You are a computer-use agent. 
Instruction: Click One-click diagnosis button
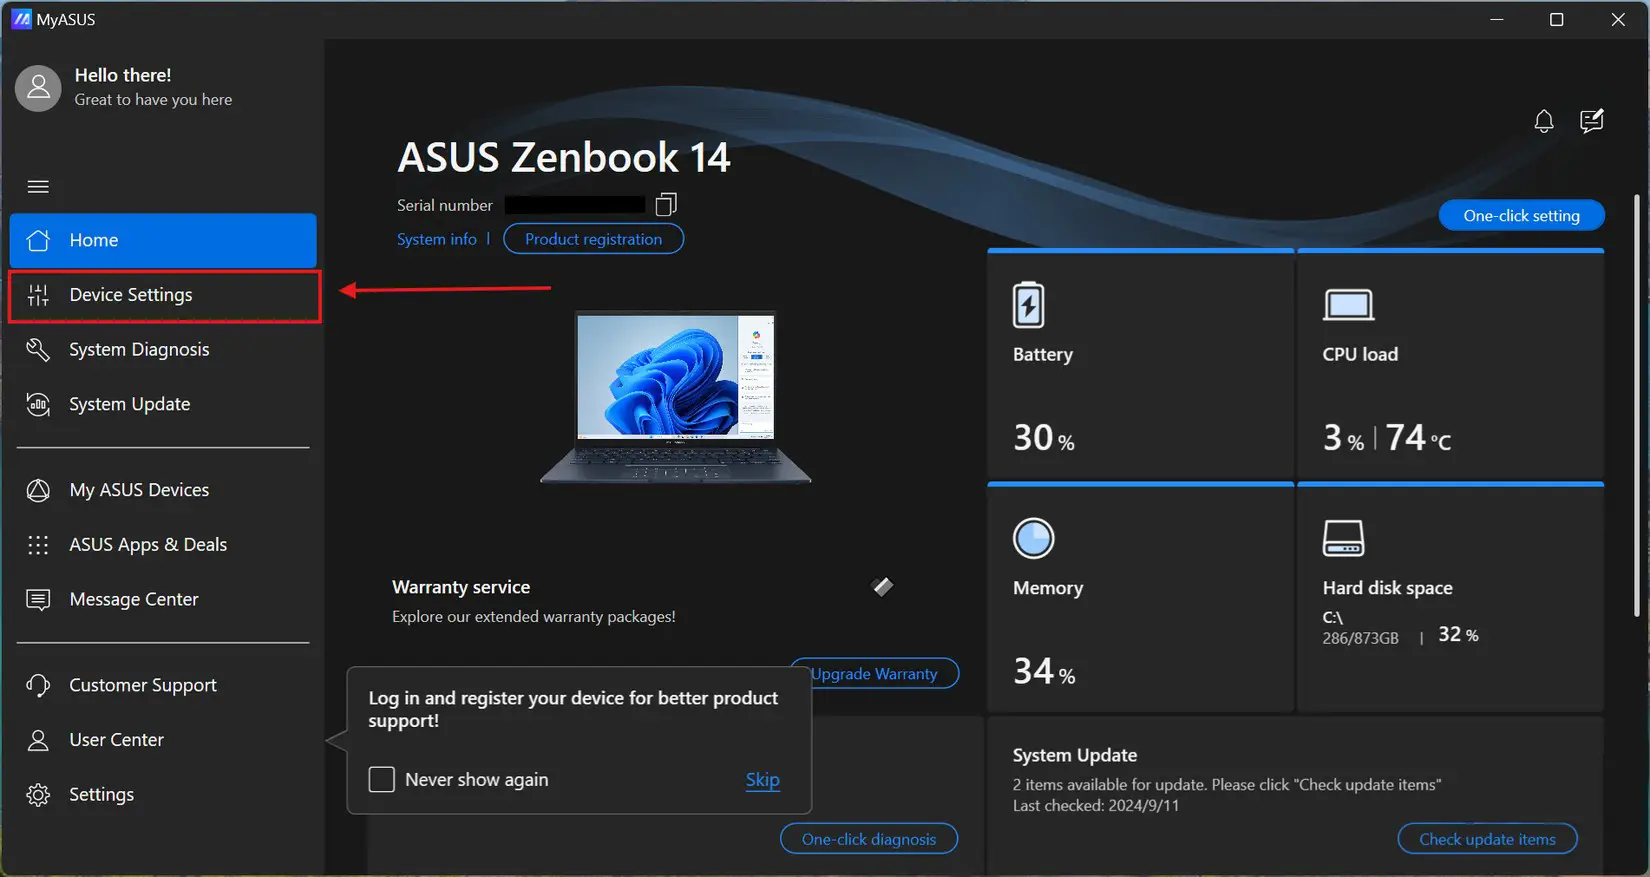[869, 839]
